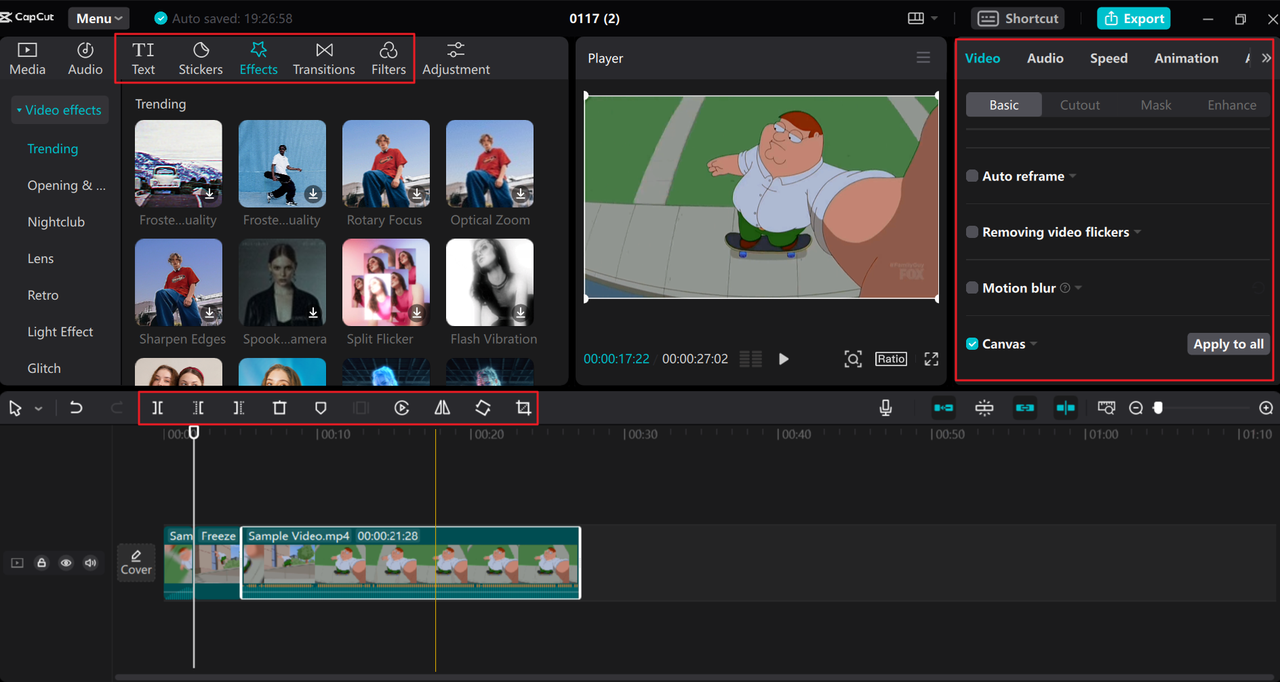Enable Removing video flickers checkbox

972,232
